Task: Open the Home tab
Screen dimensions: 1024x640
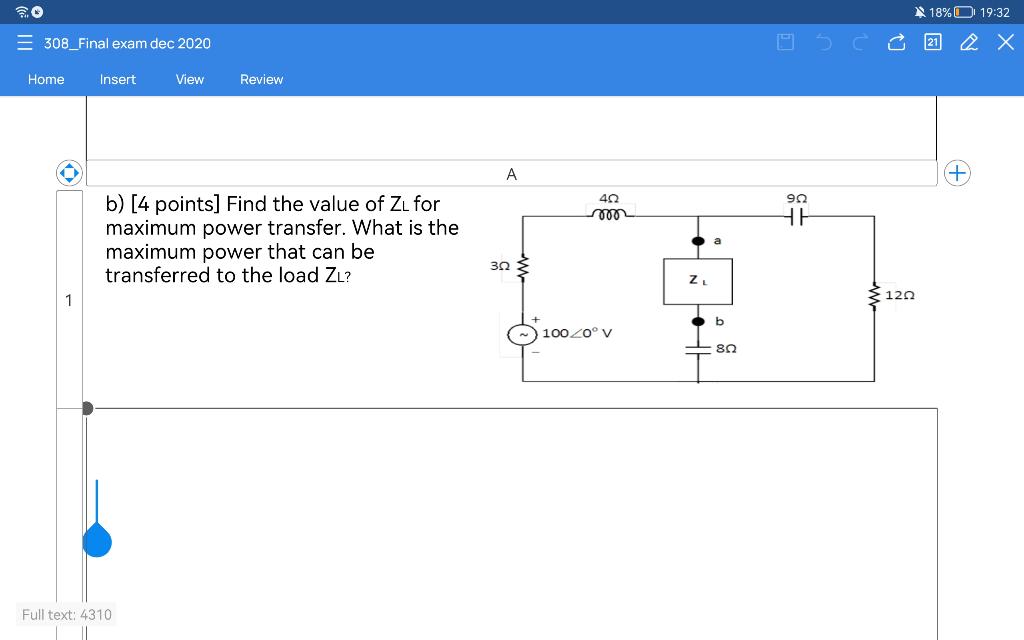Action: 46,79
